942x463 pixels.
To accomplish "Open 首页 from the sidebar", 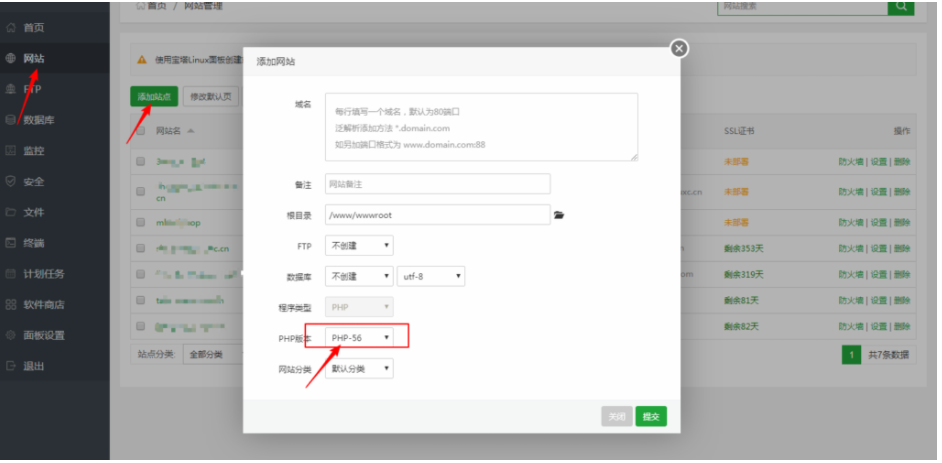I will 33,27.
